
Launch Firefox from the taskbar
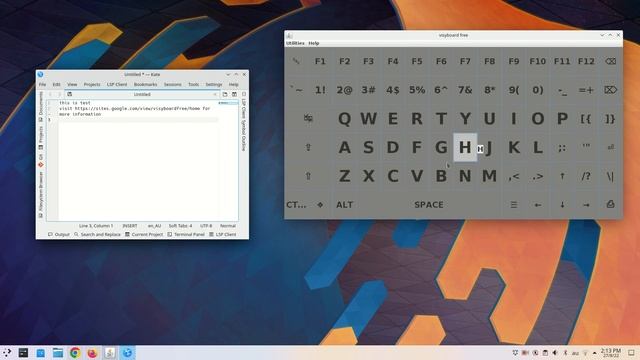point(92,353)
